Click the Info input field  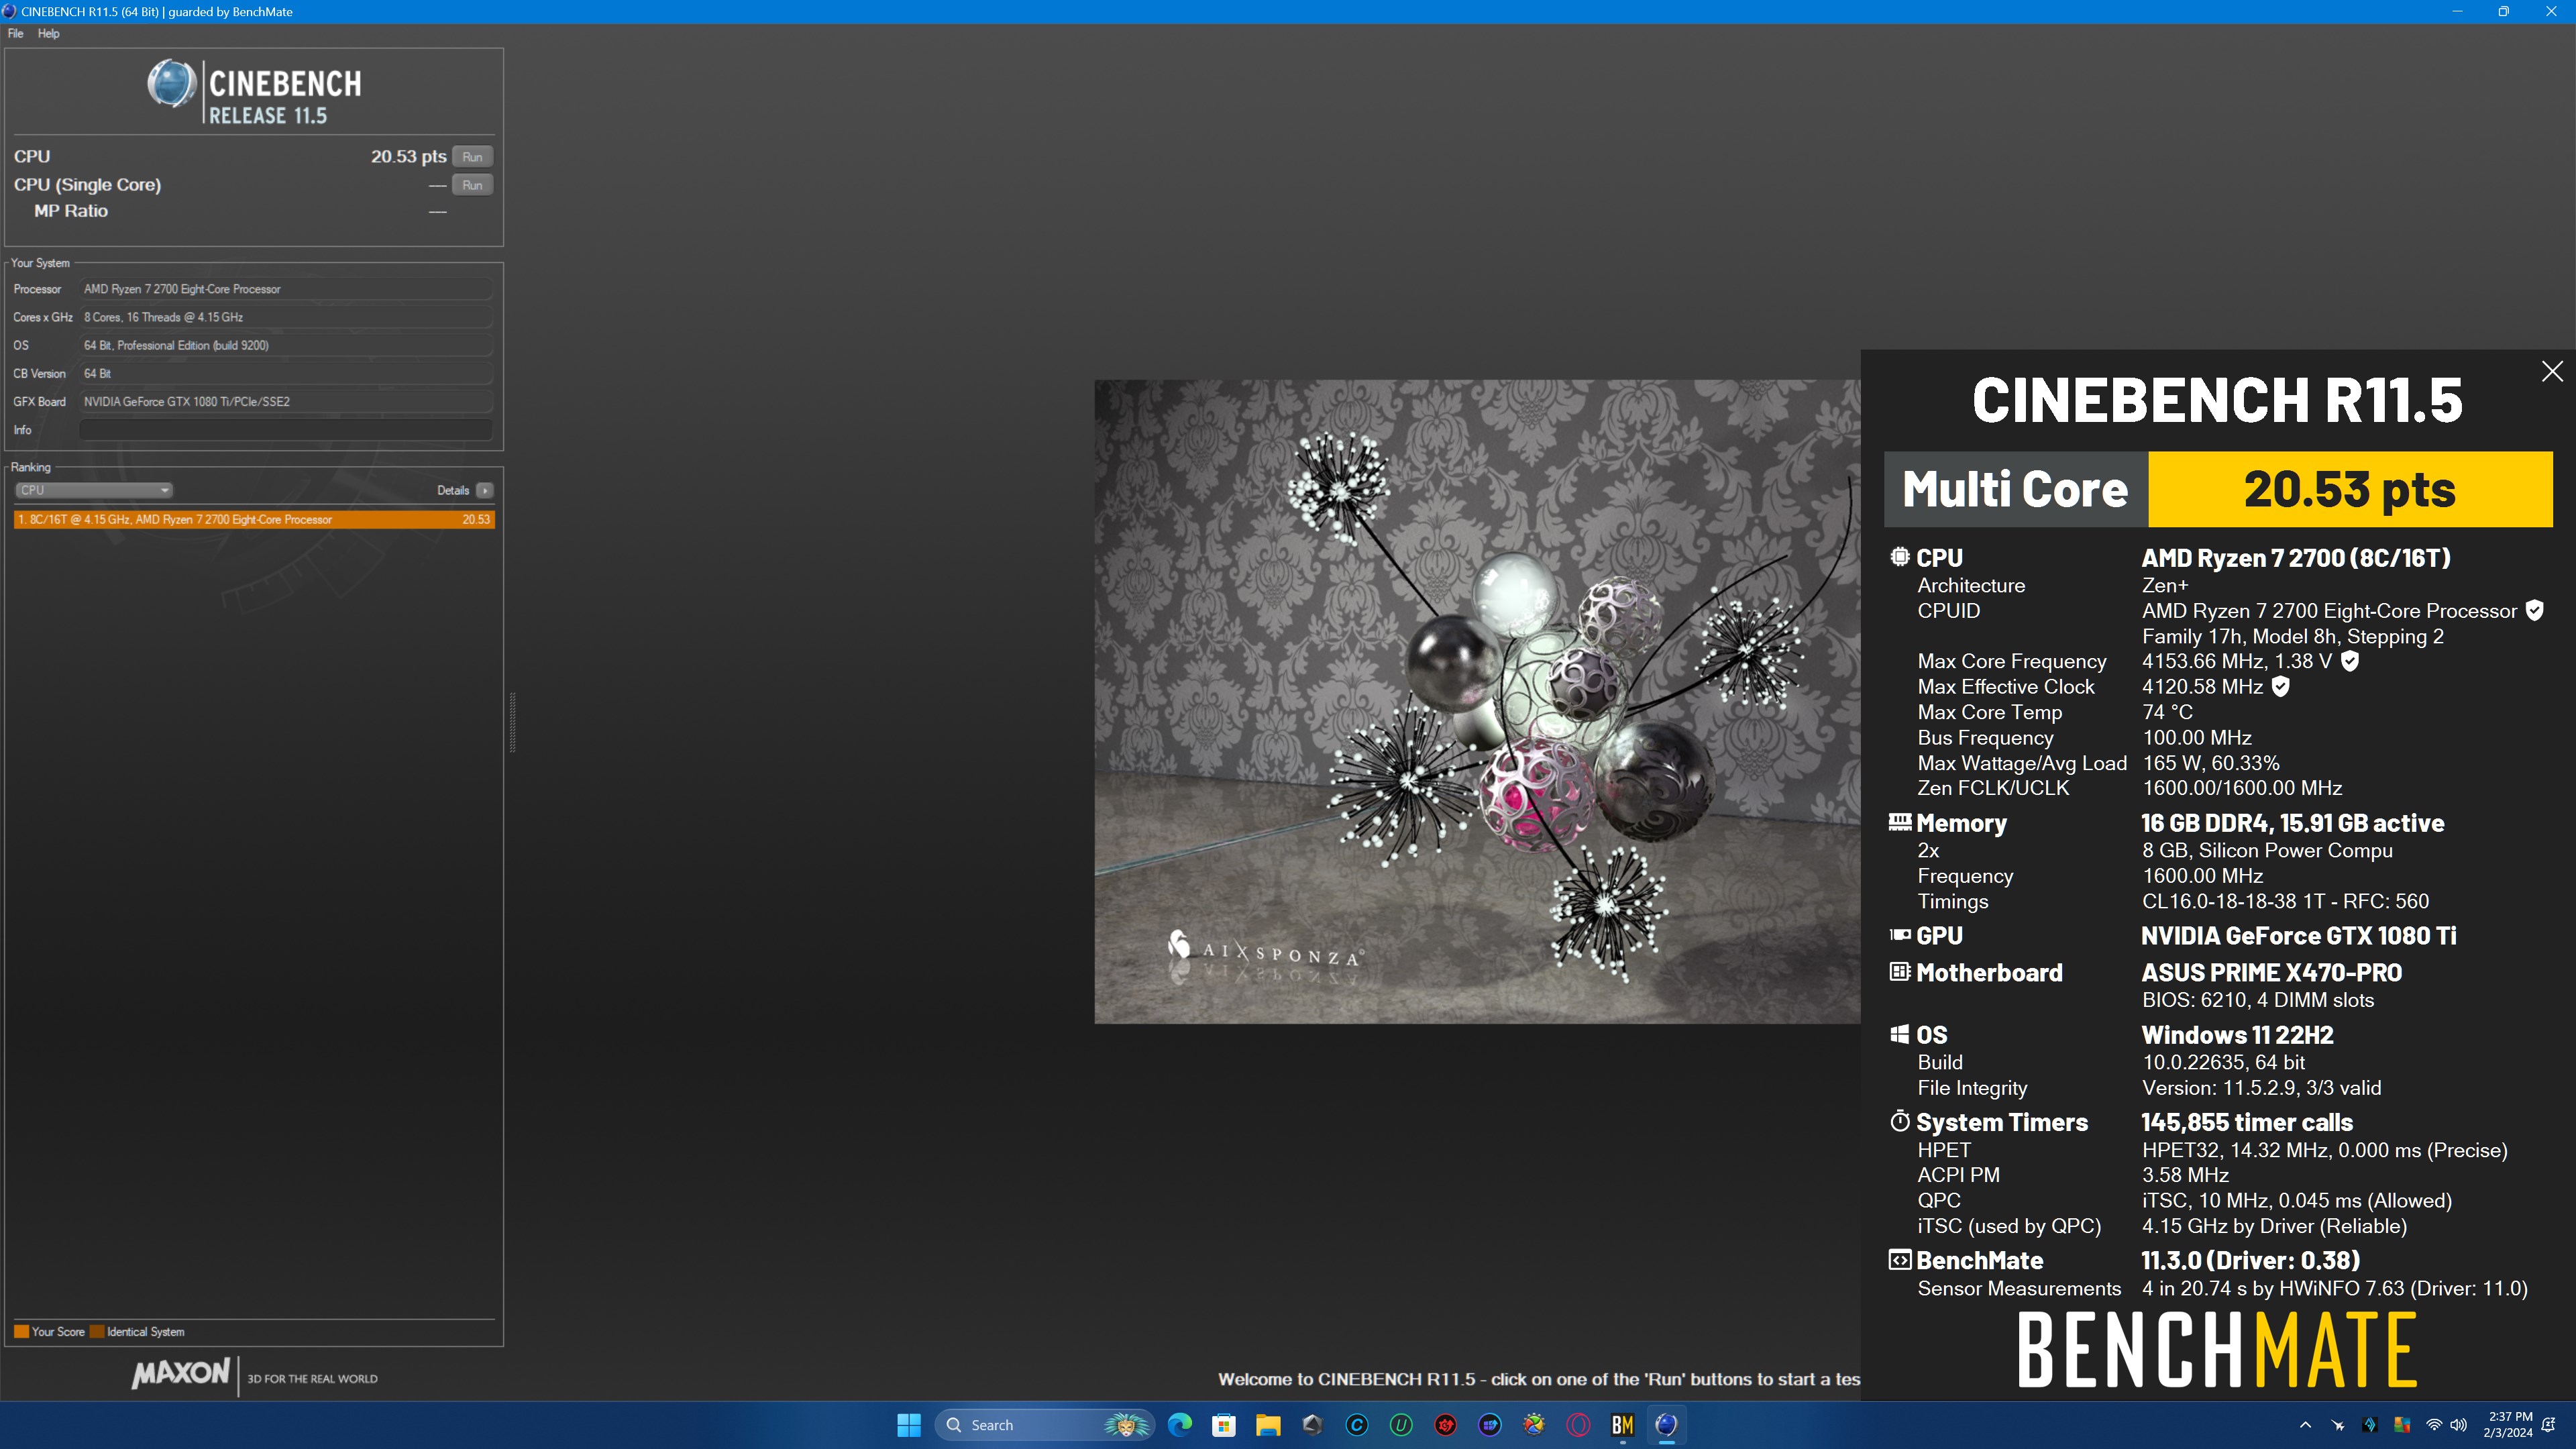point(285,430)
